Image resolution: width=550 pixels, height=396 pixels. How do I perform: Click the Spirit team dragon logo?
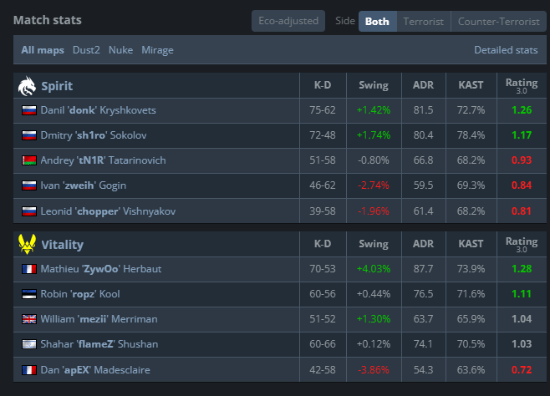[x=27, y=86]
